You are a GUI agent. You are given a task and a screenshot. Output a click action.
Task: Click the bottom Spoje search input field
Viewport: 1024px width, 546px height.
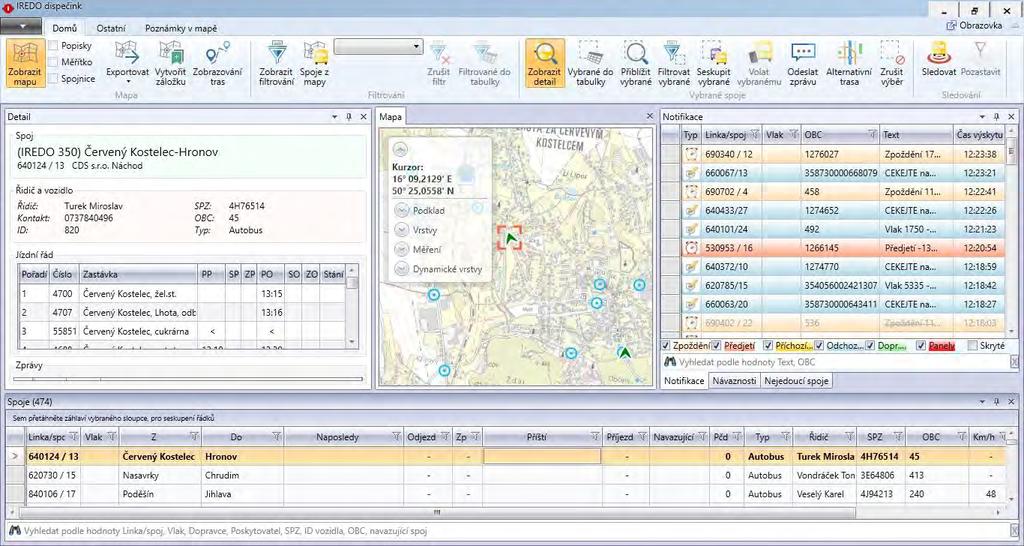tap(516, 530)
